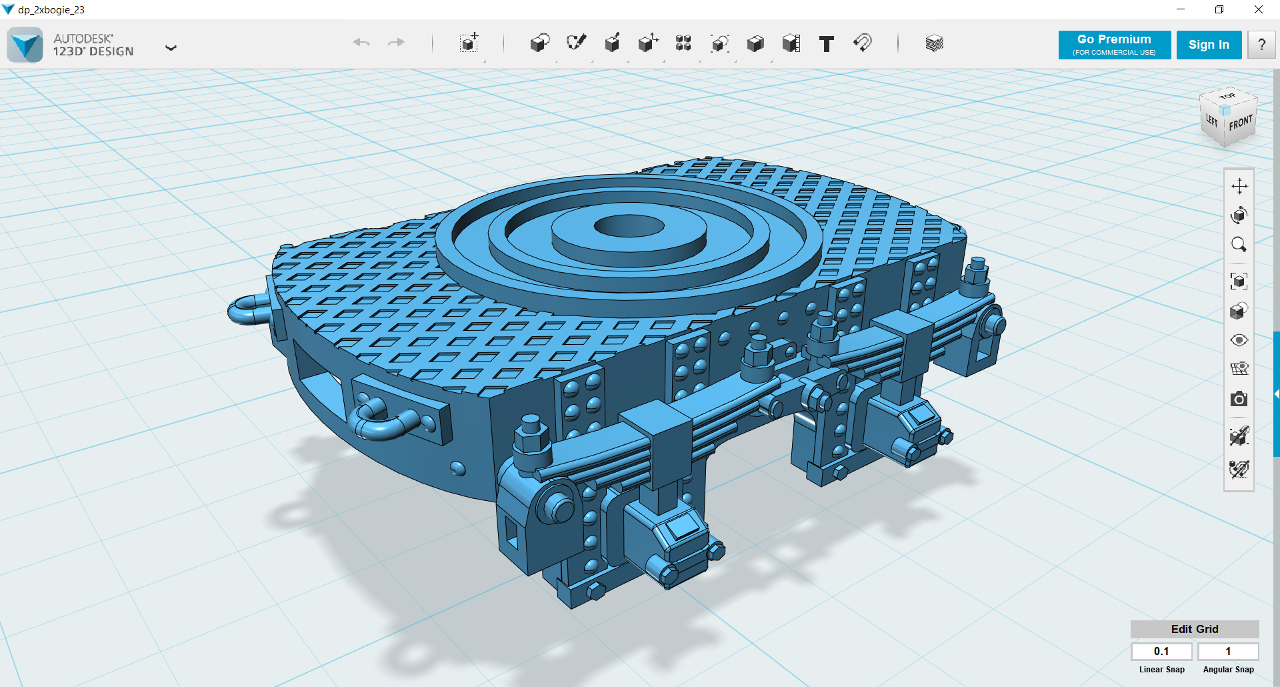Expand the side panel arrow on right edge

[1276, 395]
